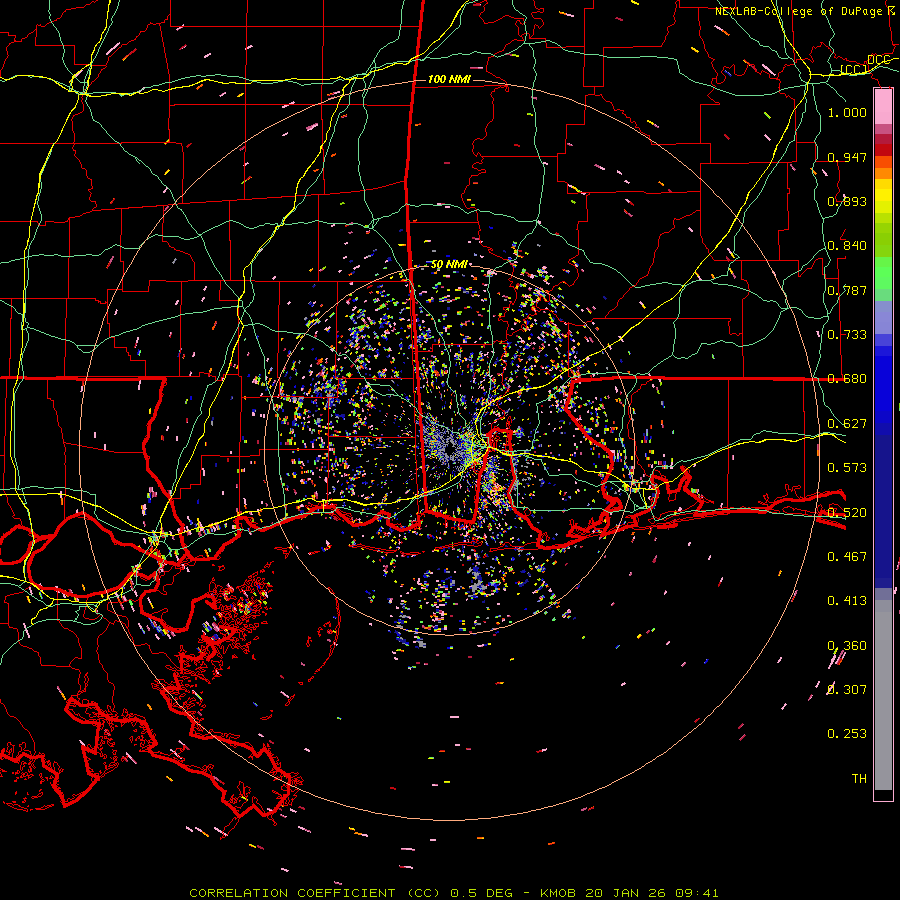900x900 pixels.
Task: Click the 0.947 scale value
Action: pos(847,157)
